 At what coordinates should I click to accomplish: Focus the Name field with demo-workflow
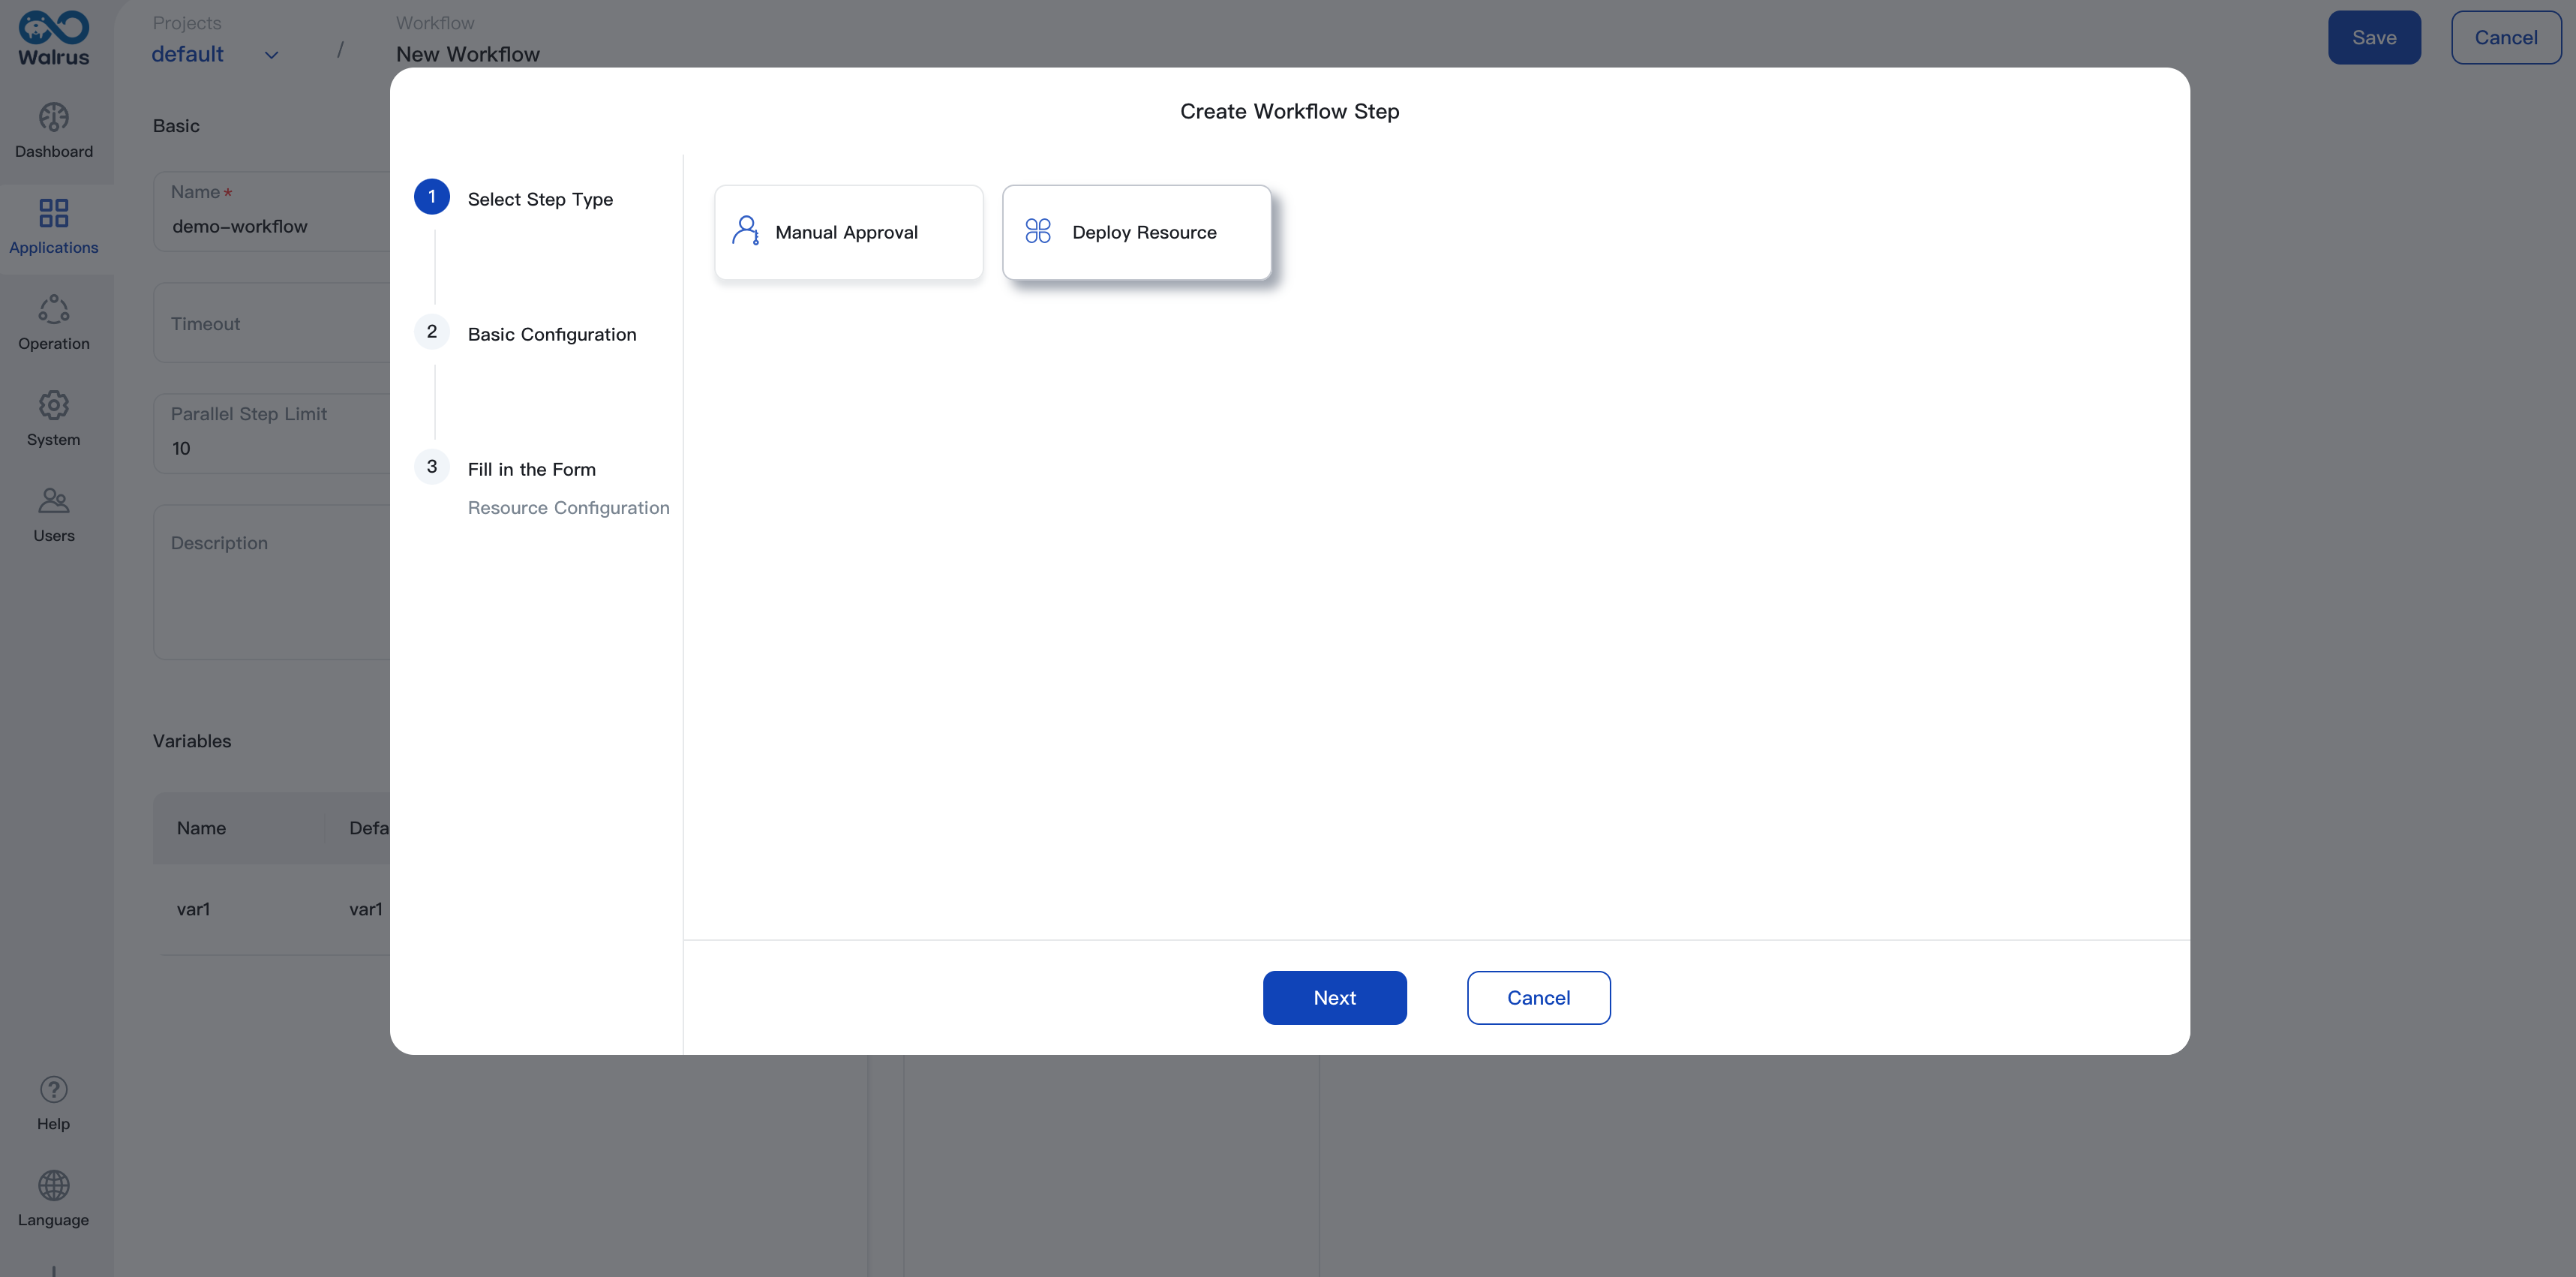pos(272,211)
